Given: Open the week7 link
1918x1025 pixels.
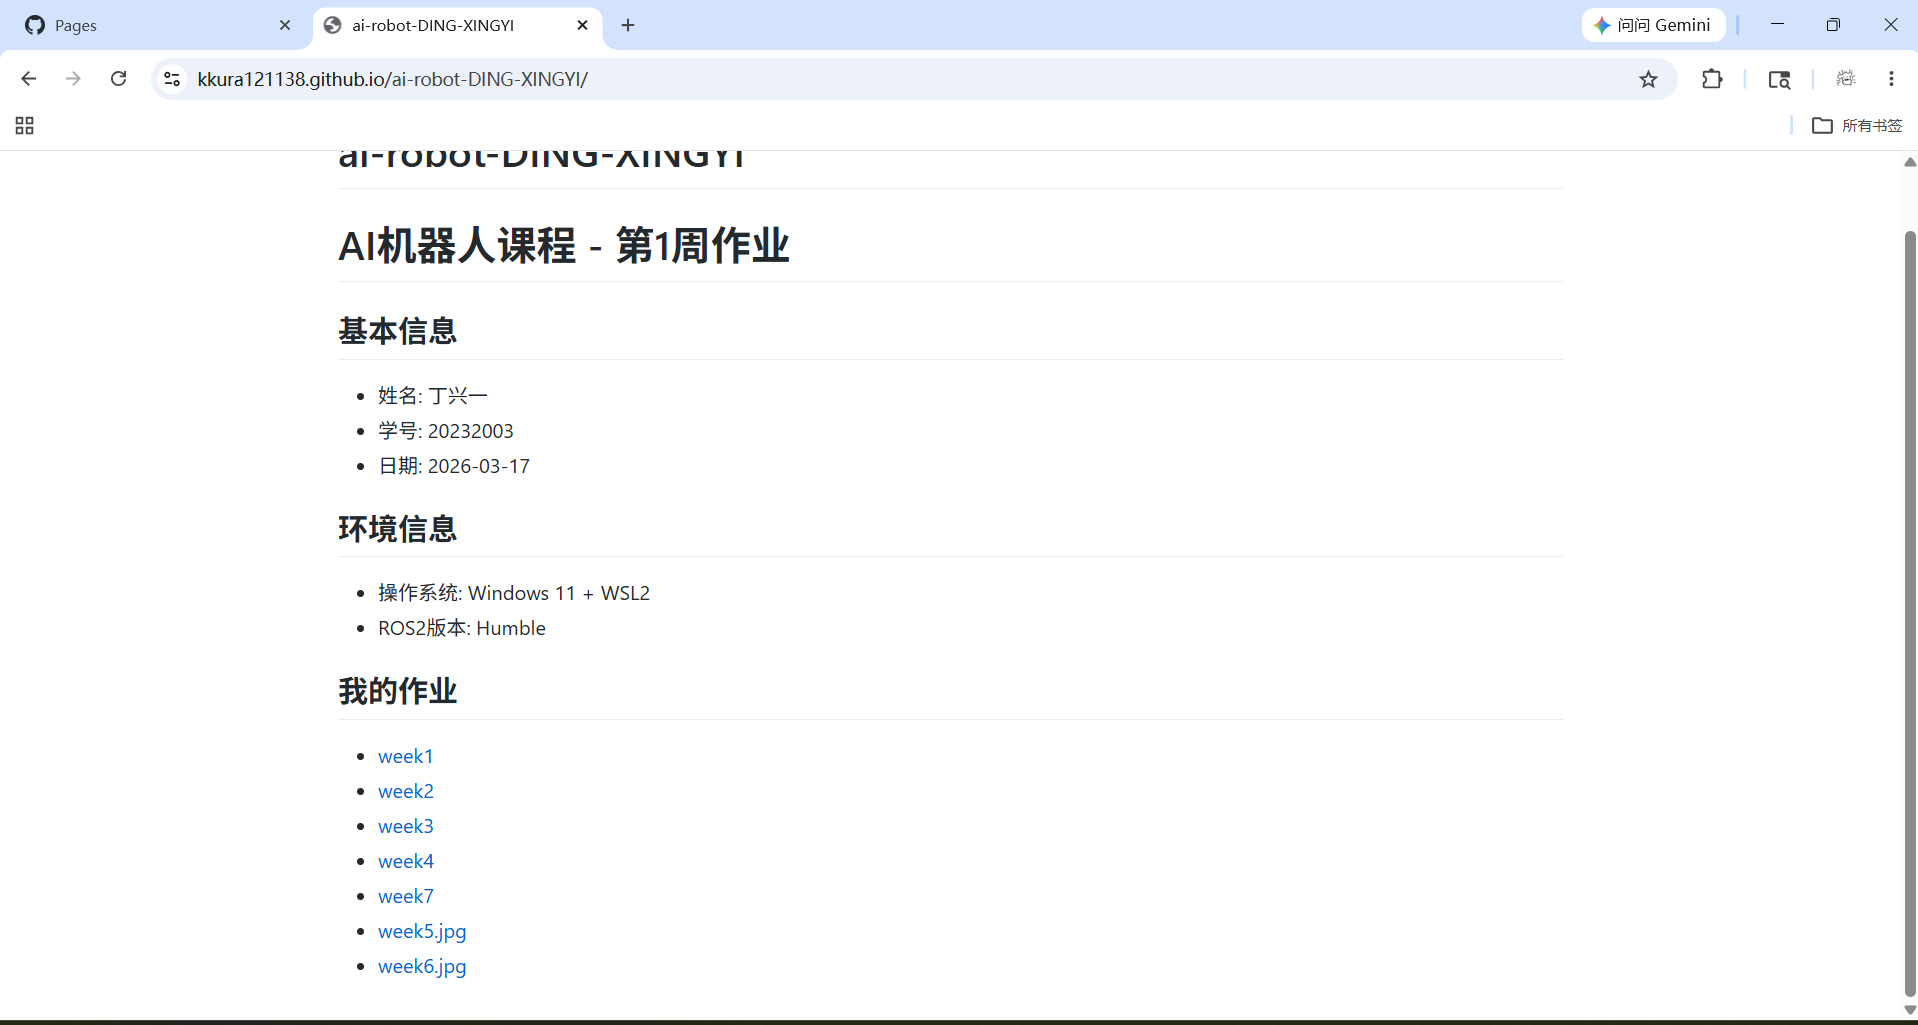Looking at the screenshot, I should [406, 897].
